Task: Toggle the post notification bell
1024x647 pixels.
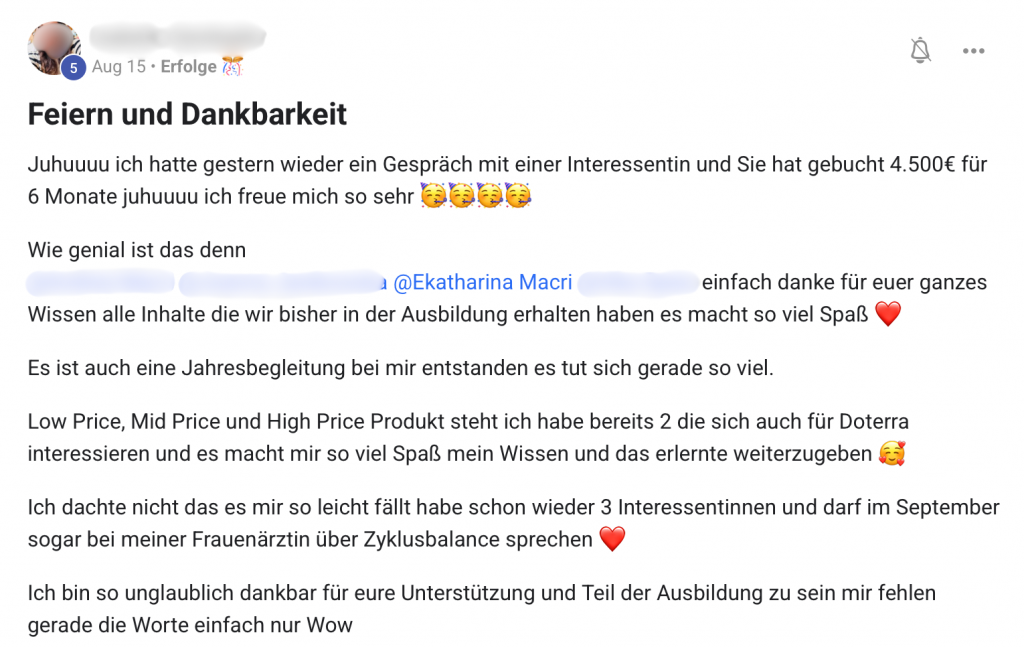Action: 921,51
